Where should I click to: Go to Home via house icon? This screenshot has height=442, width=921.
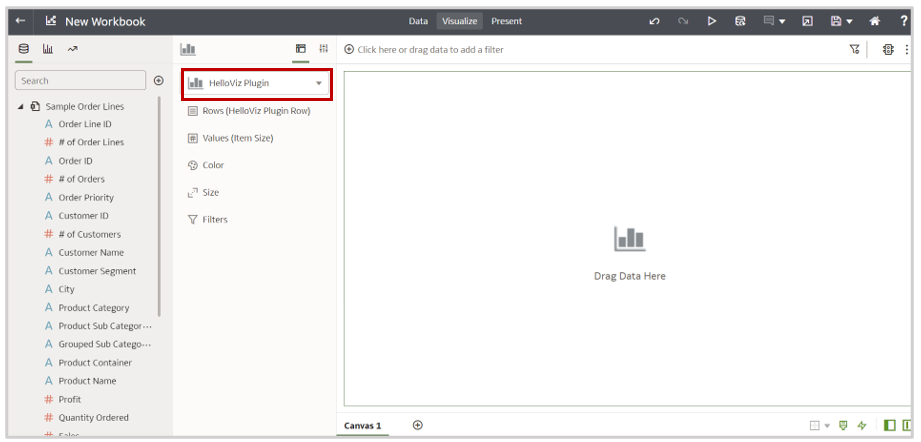pos(875,21)
